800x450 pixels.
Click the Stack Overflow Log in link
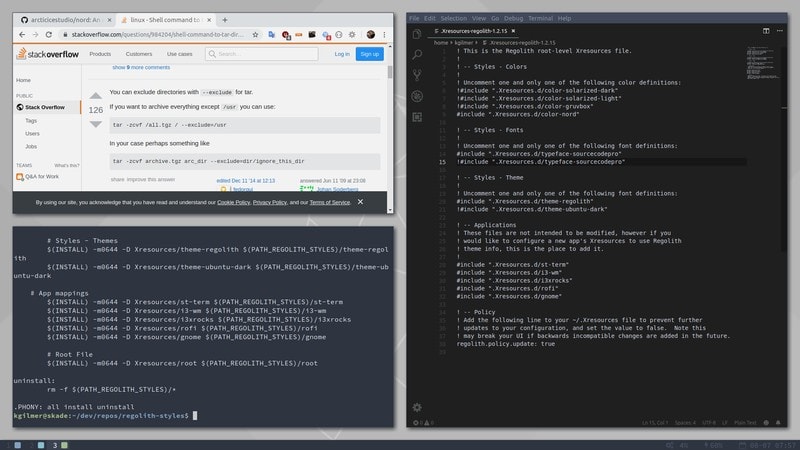342,54
